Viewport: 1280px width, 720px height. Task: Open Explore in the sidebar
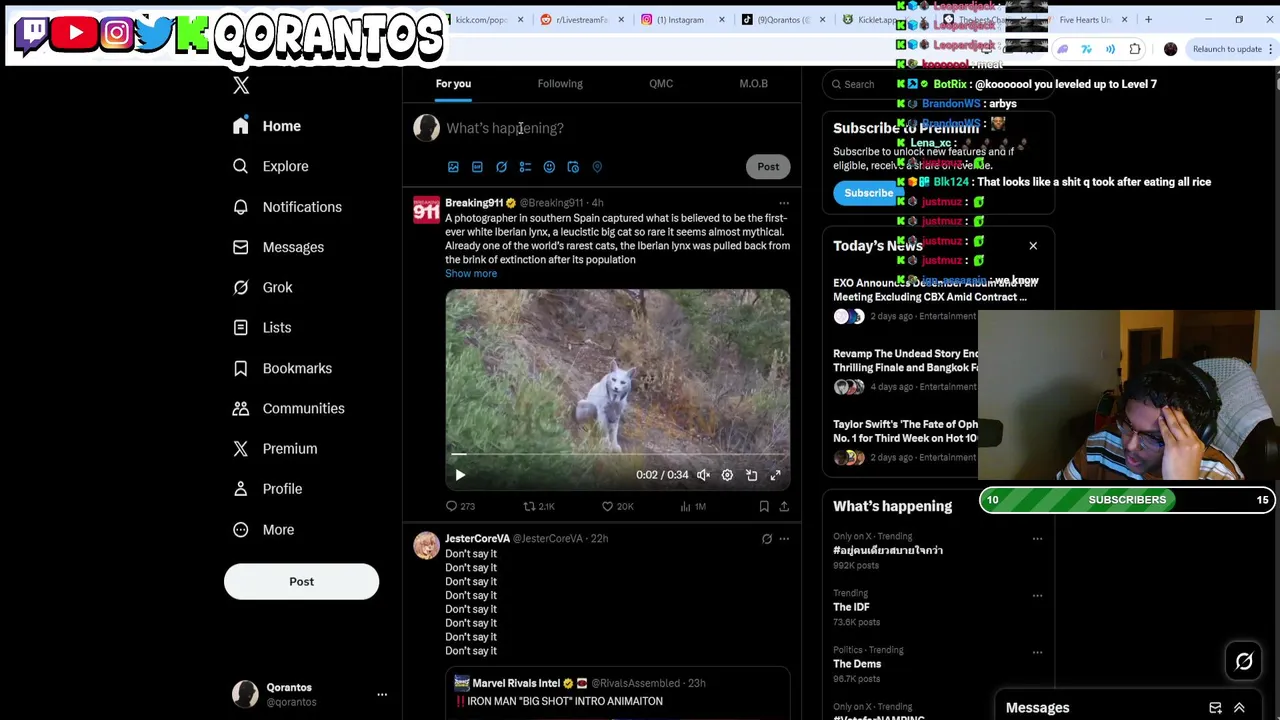(x=270, y=166)
